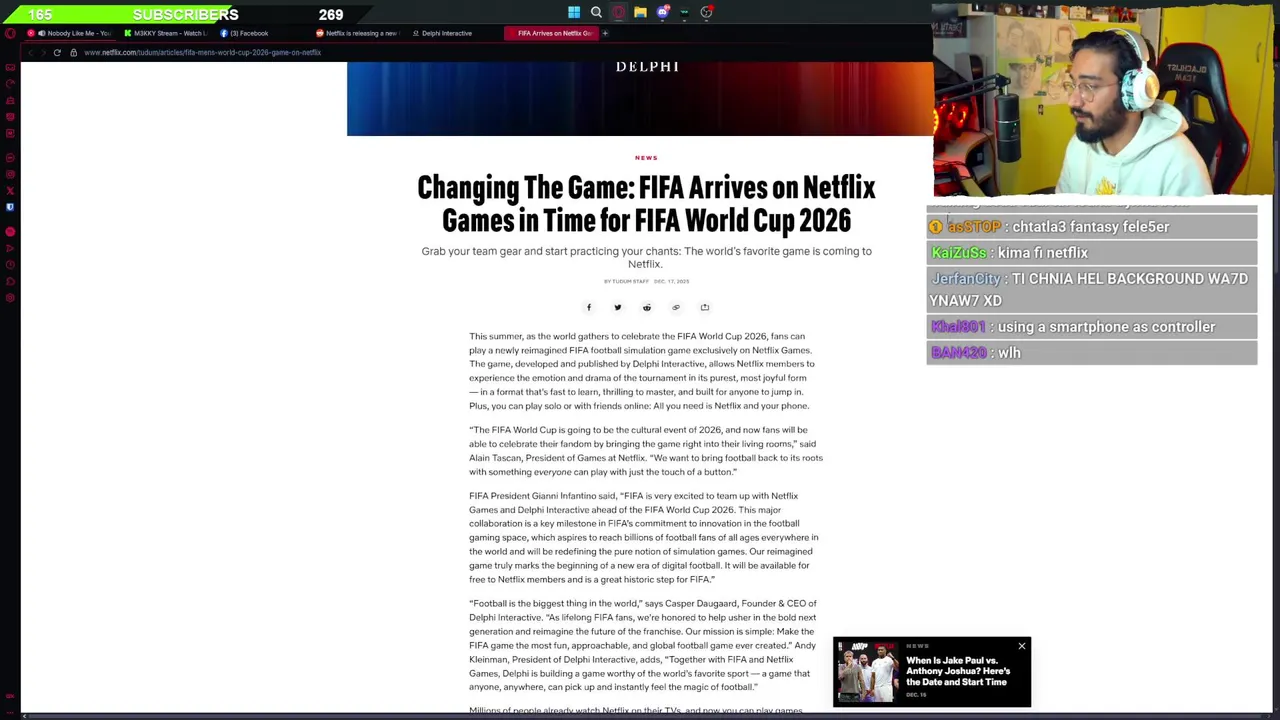Click the NEWS category label
Image resolution: width=1280 pixels, height=720 pixels.
(646, 158)
